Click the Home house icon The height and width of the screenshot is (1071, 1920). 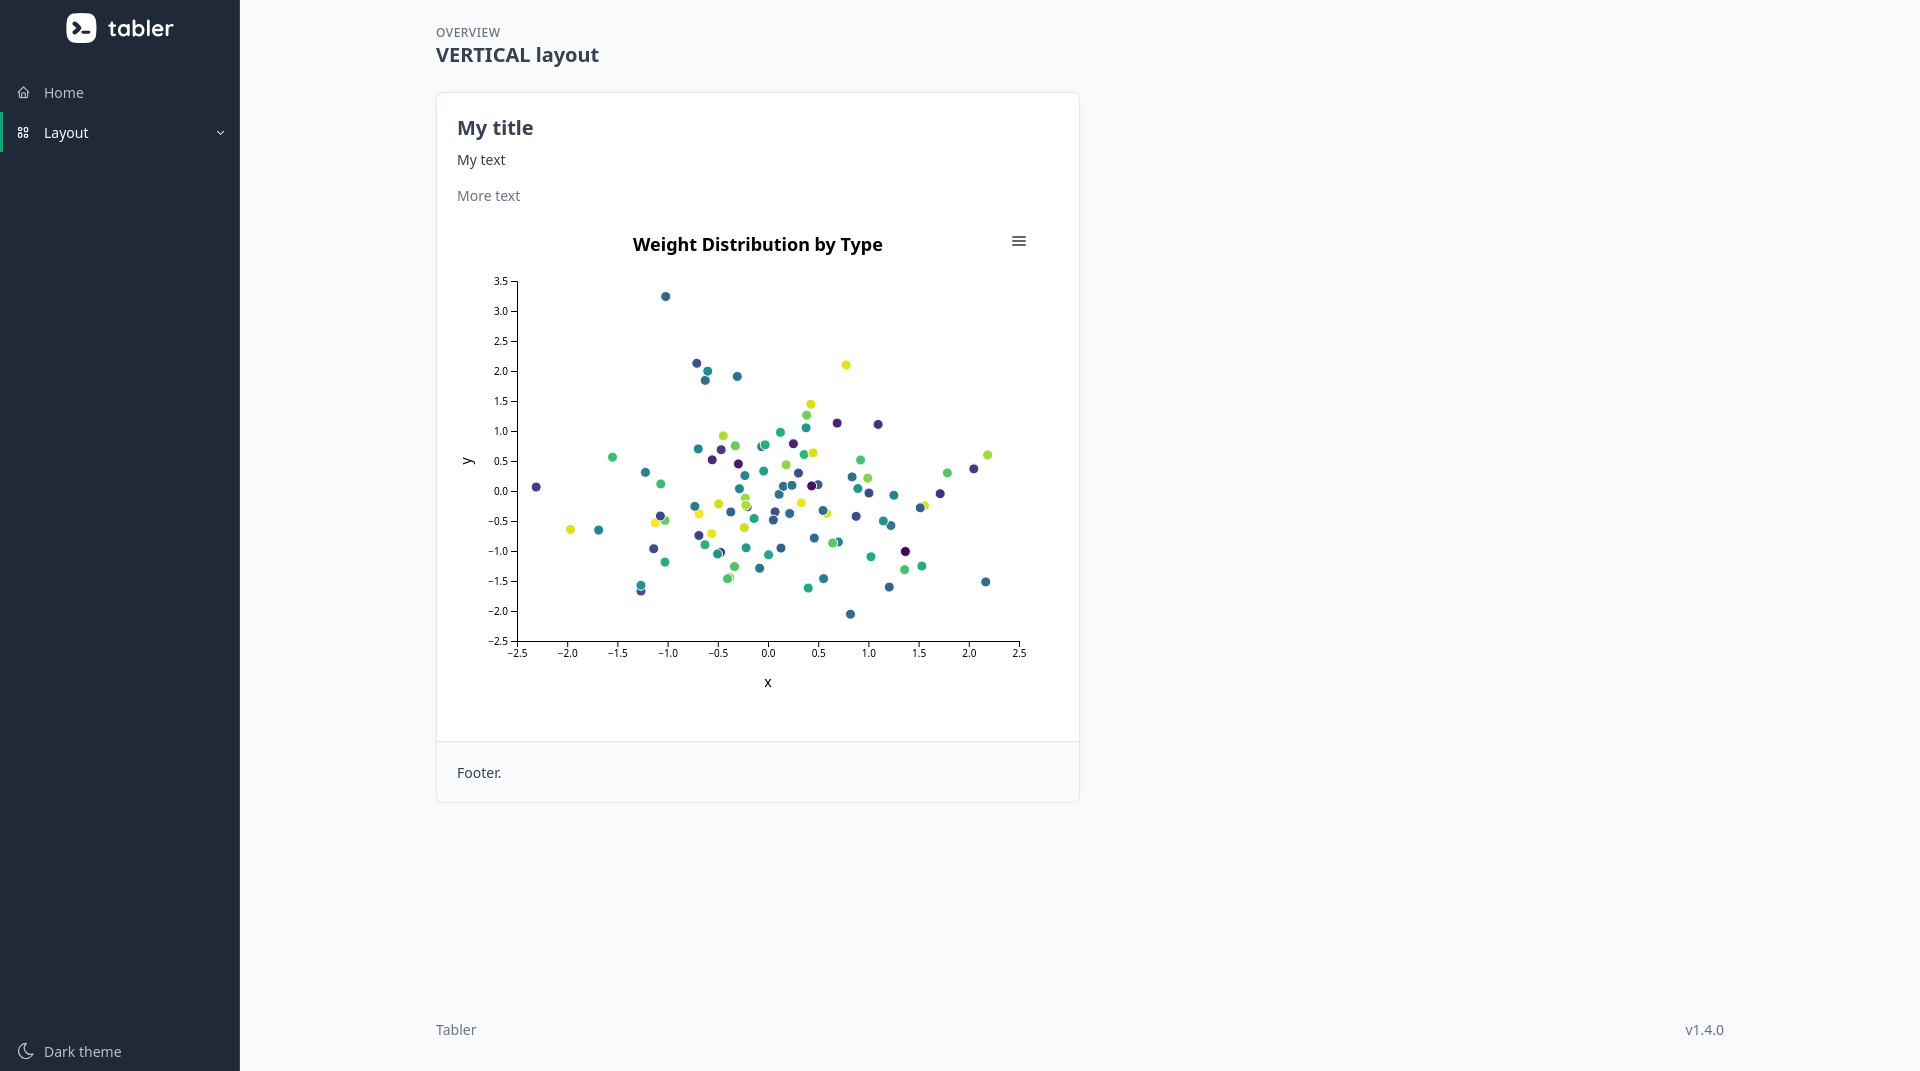click(24, 93)
